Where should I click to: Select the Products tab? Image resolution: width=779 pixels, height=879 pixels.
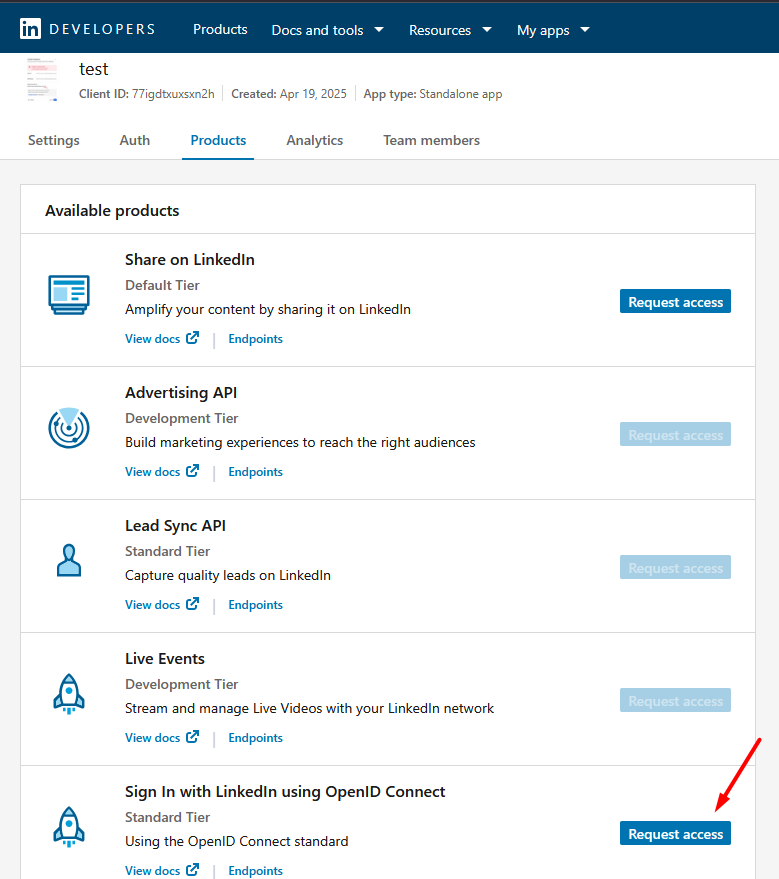point(218,140)
